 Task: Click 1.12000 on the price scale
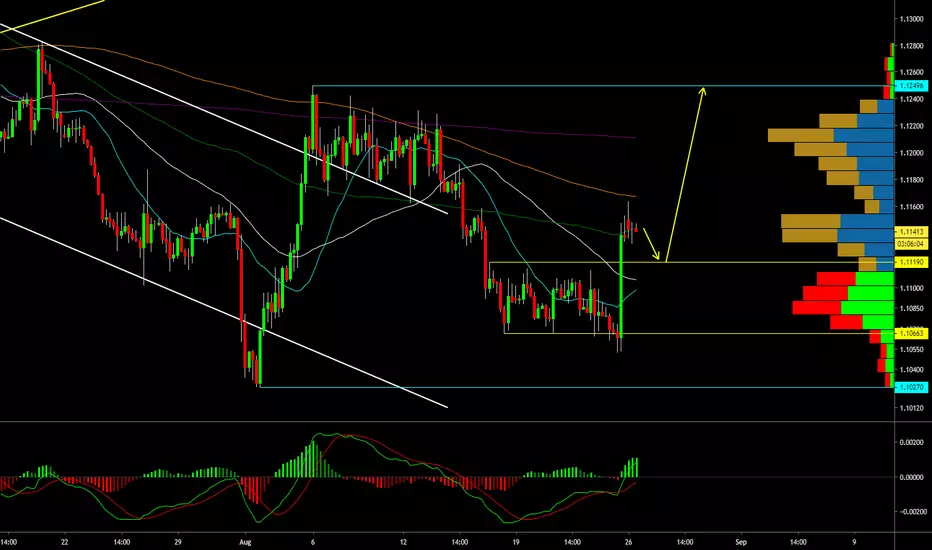coord(912,153)
